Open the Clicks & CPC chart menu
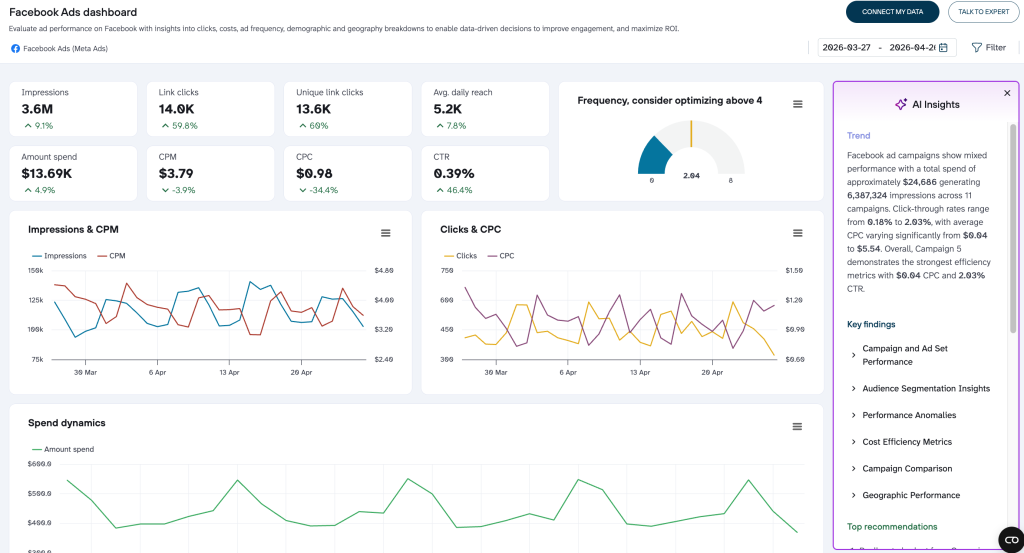The image size is (1024, 553). pyautogui.click(x=797, y=233)
